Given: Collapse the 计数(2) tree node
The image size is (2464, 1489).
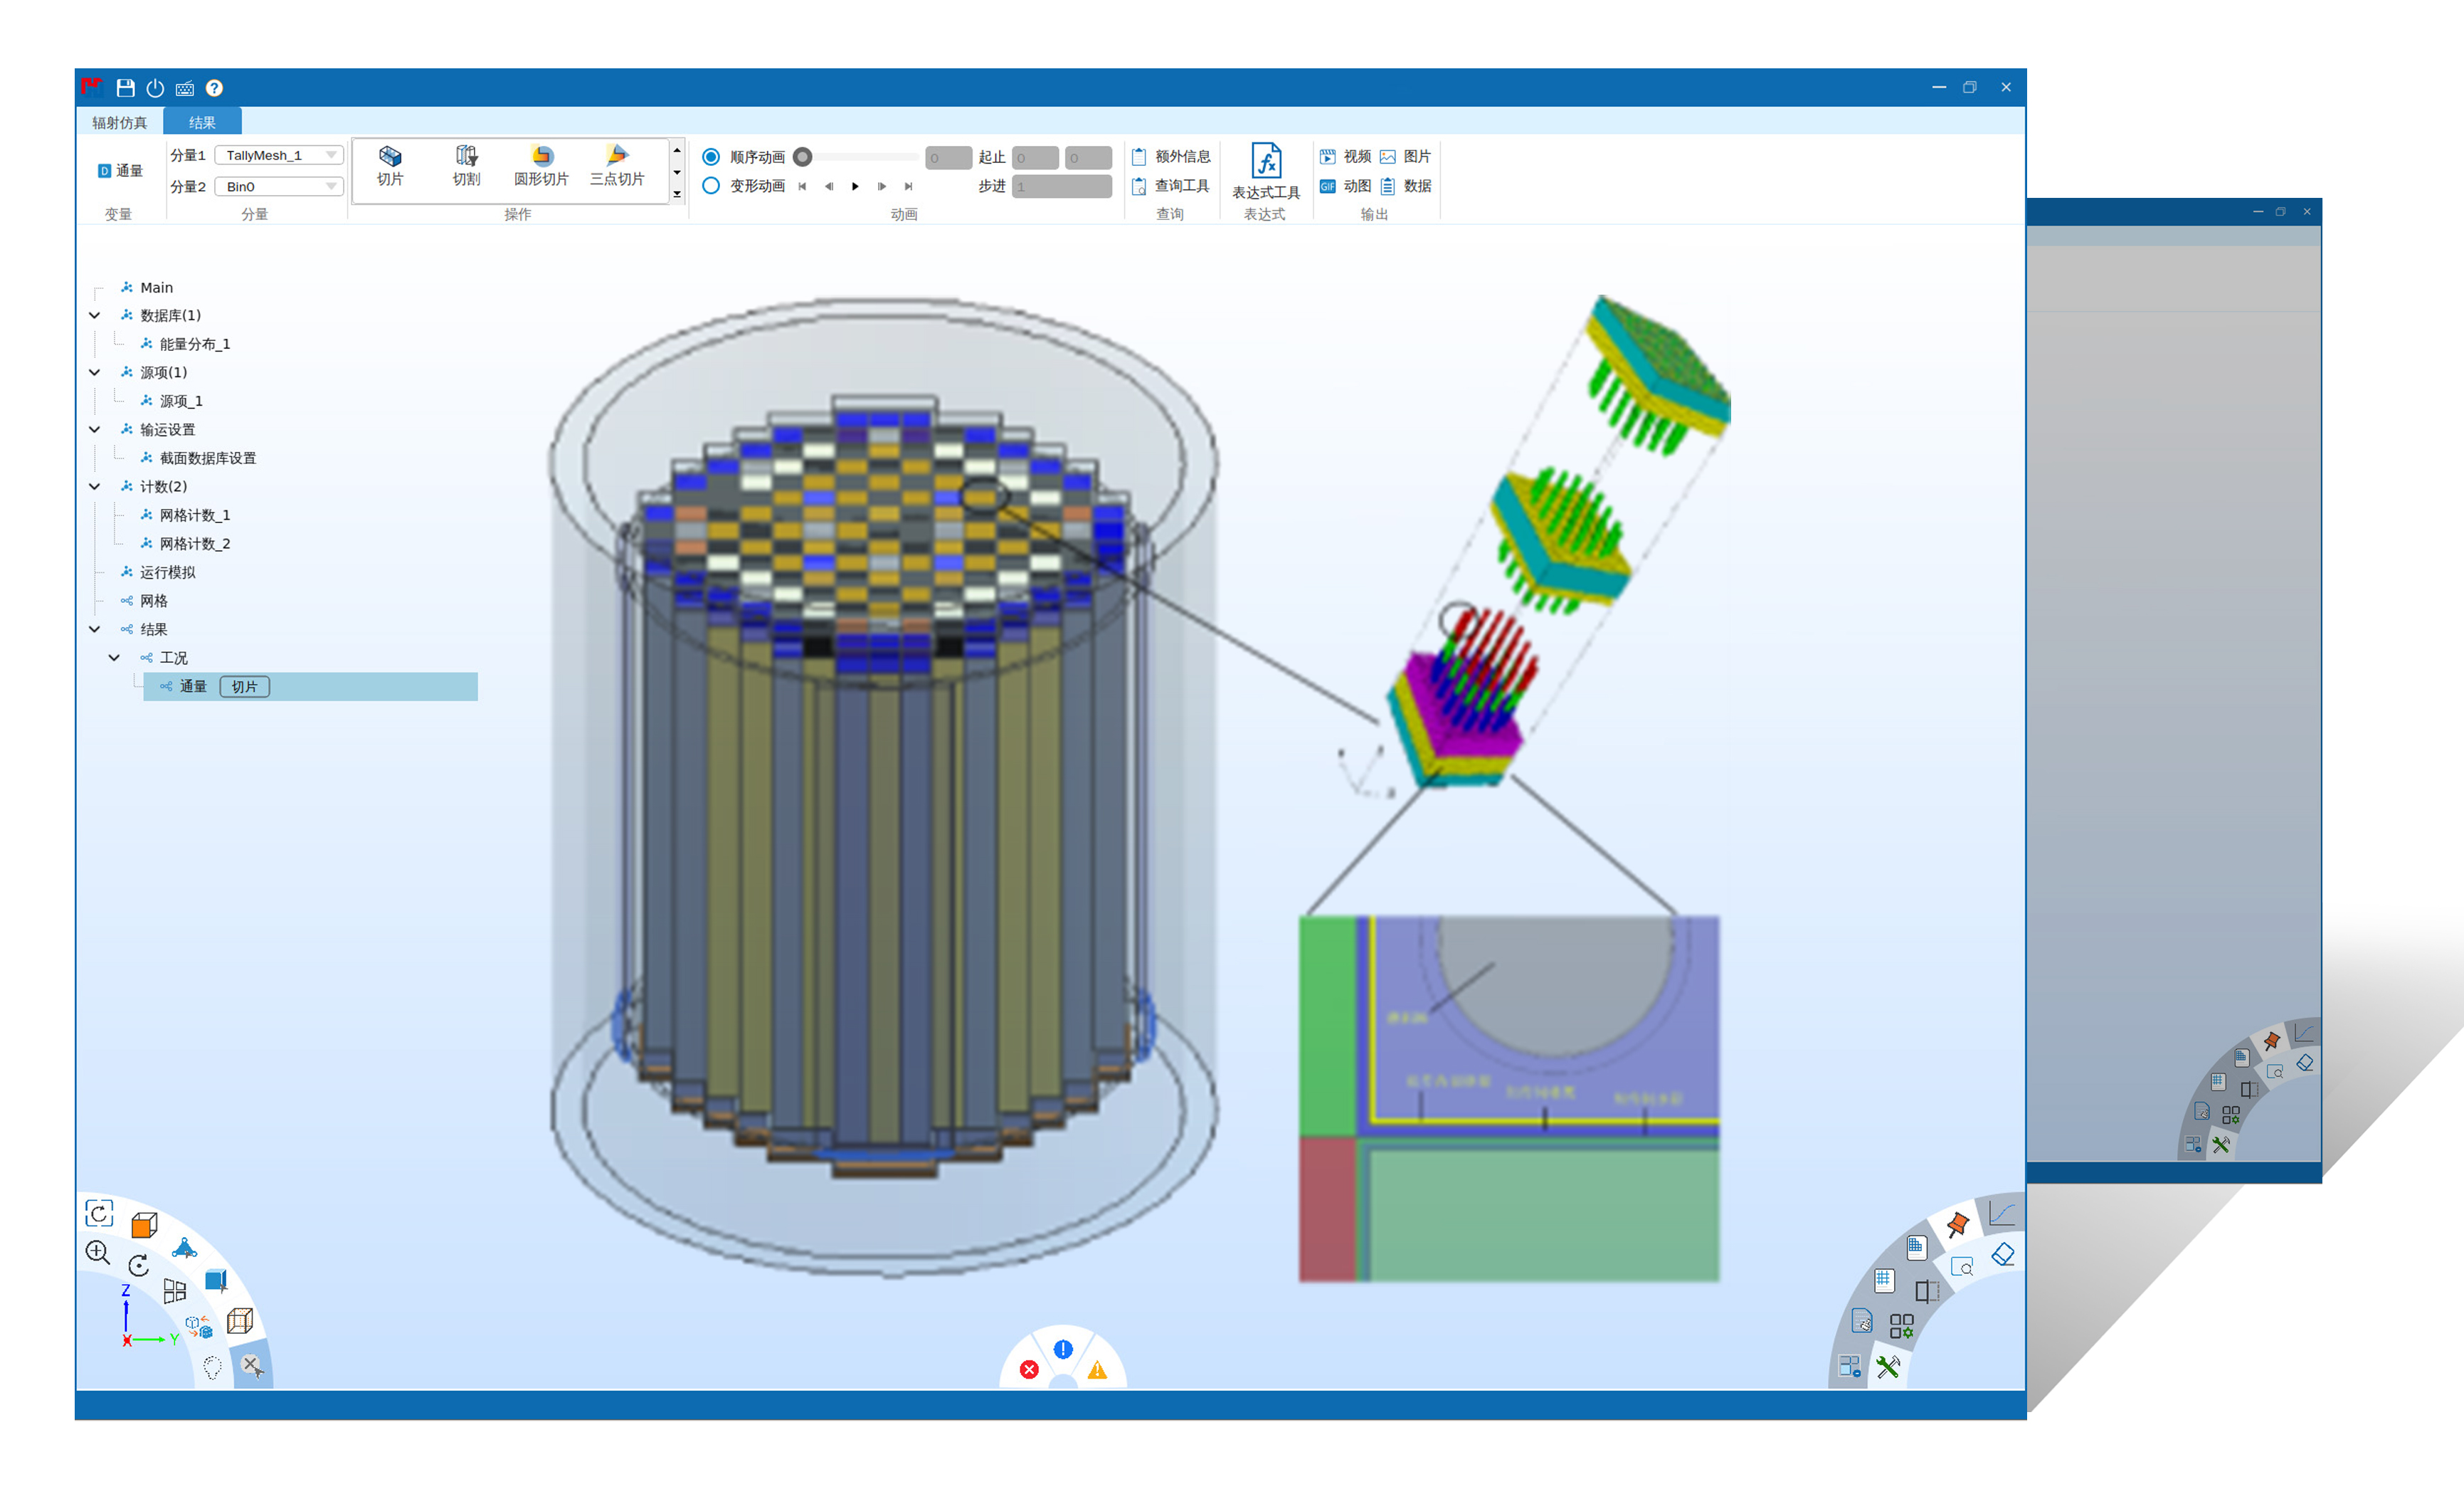Looking at the screenshot, I should point(95,487).
